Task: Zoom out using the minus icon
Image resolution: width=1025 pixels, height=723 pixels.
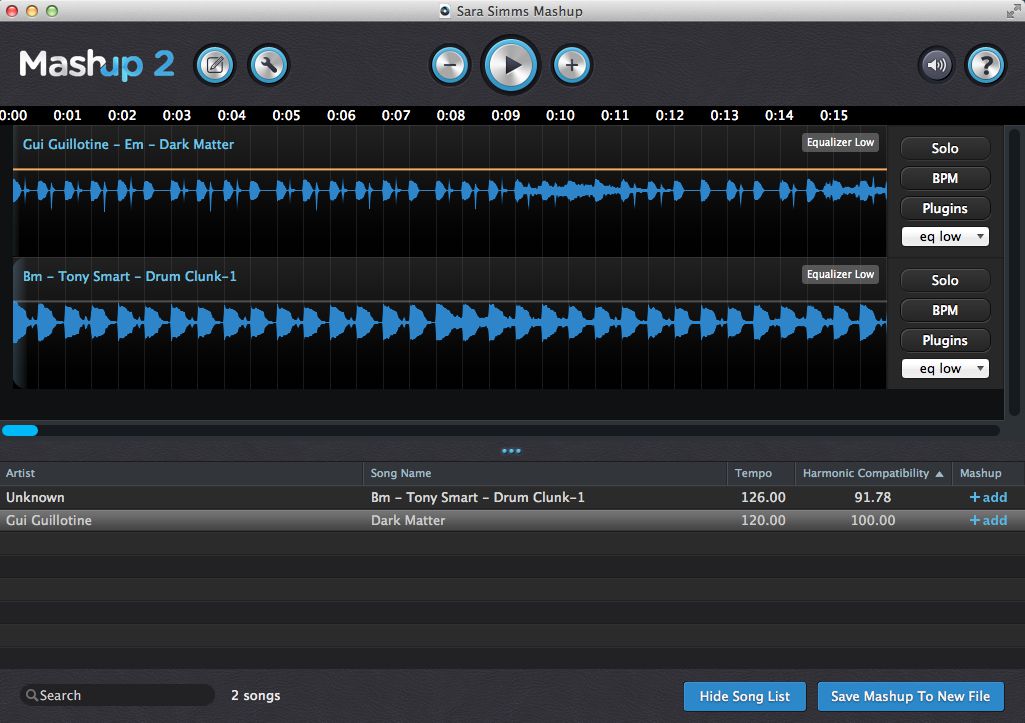Action: click(450, 64)
